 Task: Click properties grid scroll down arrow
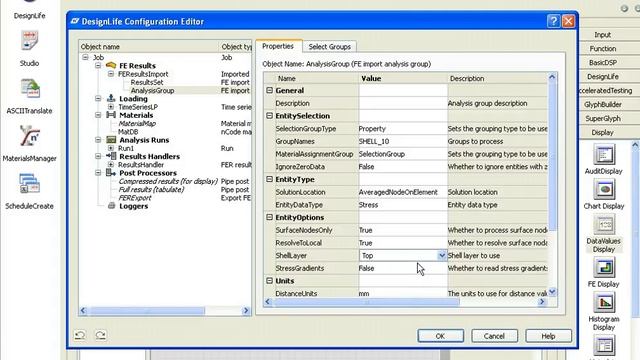[x=552, y=291]
